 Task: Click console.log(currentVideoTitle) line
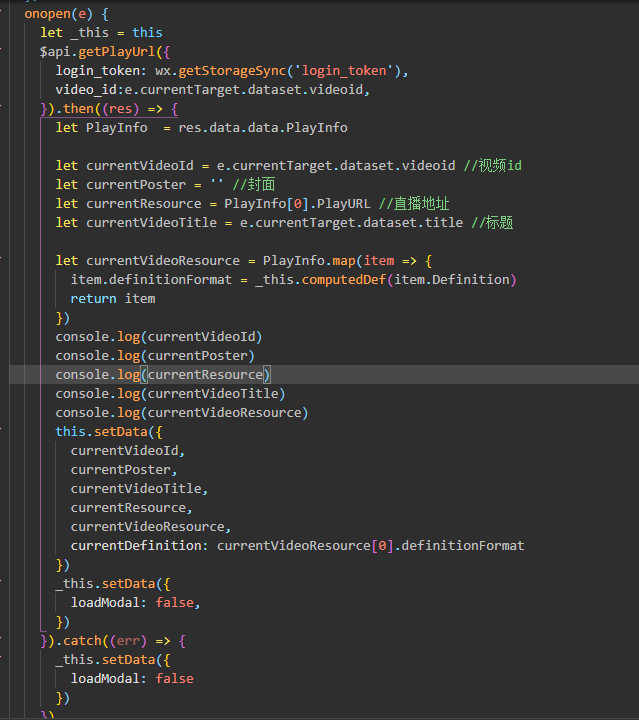(170, 394)
